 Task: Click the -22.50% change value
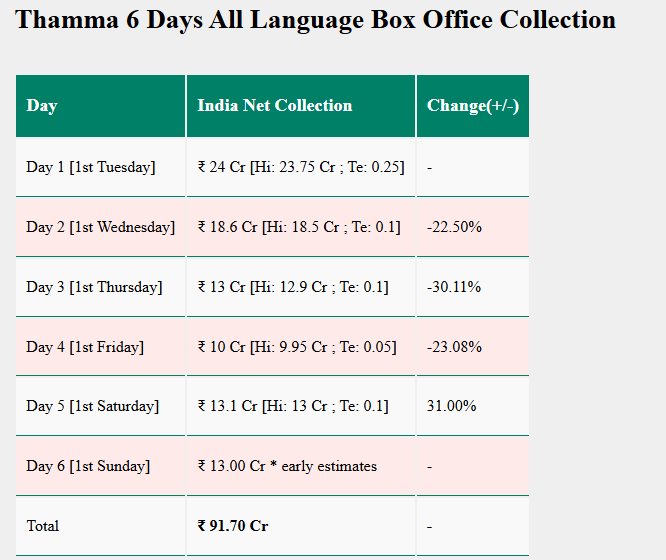[454, 227]
